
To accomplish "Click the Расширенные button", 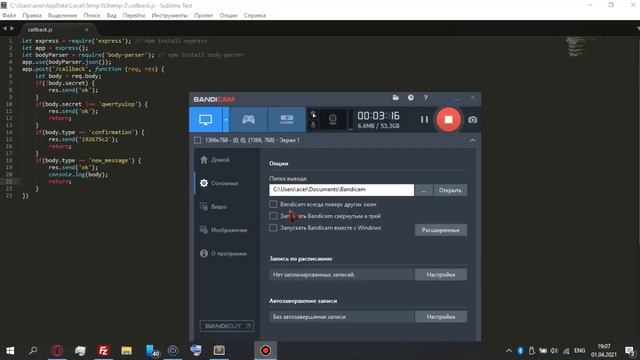I will click(441, 230).
